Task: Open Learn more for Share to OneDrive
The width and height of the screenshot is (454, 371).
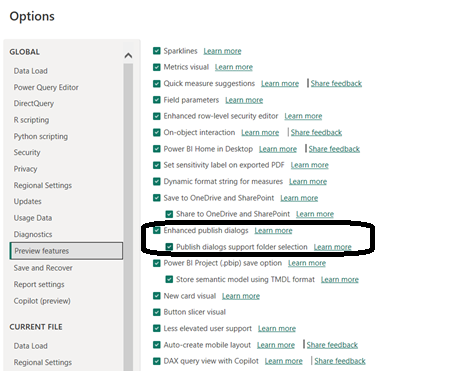Action: pyautogui.click(x=315, y=214)
